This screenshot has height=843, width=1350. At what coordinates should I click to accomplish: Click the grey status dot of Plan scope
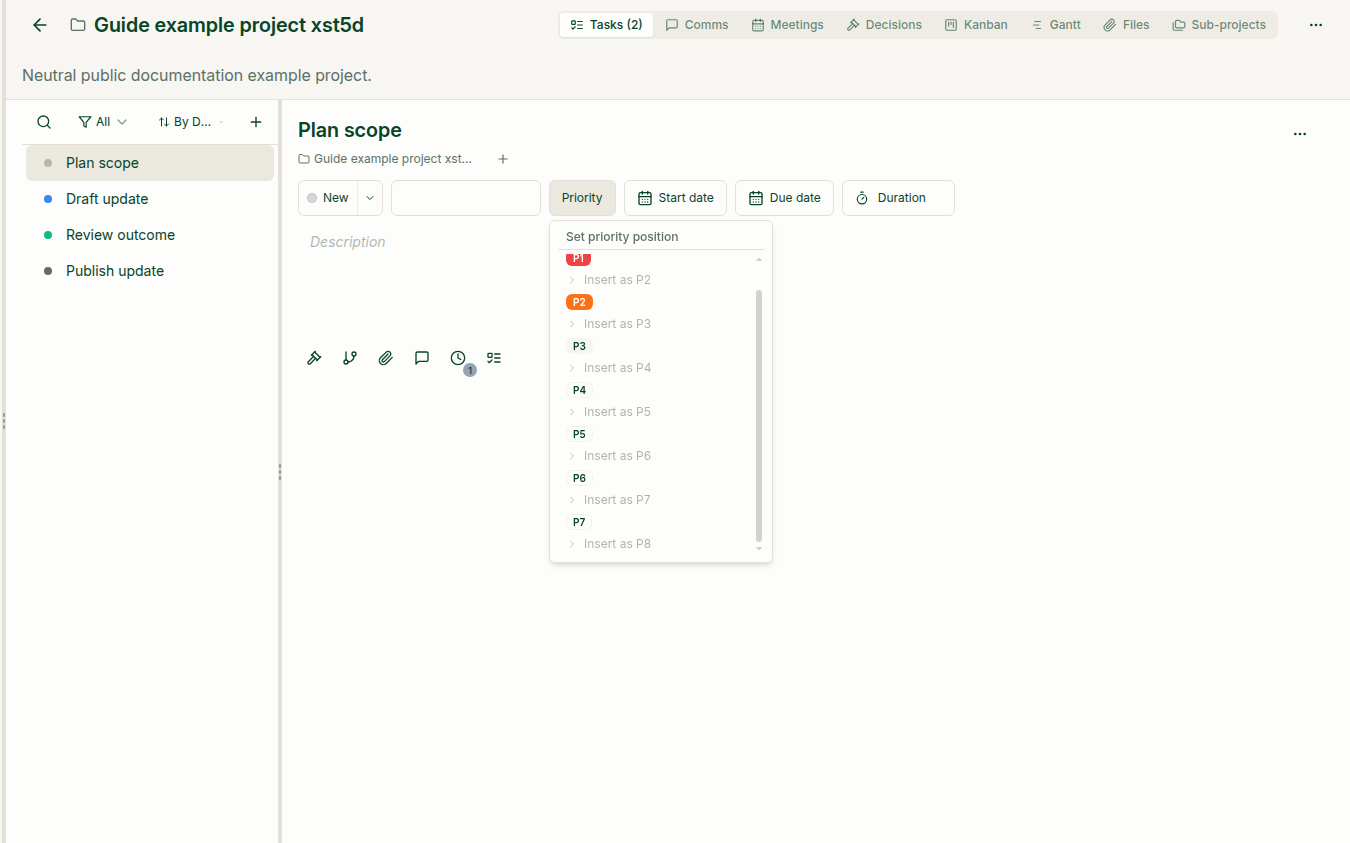tap(48, 163)
